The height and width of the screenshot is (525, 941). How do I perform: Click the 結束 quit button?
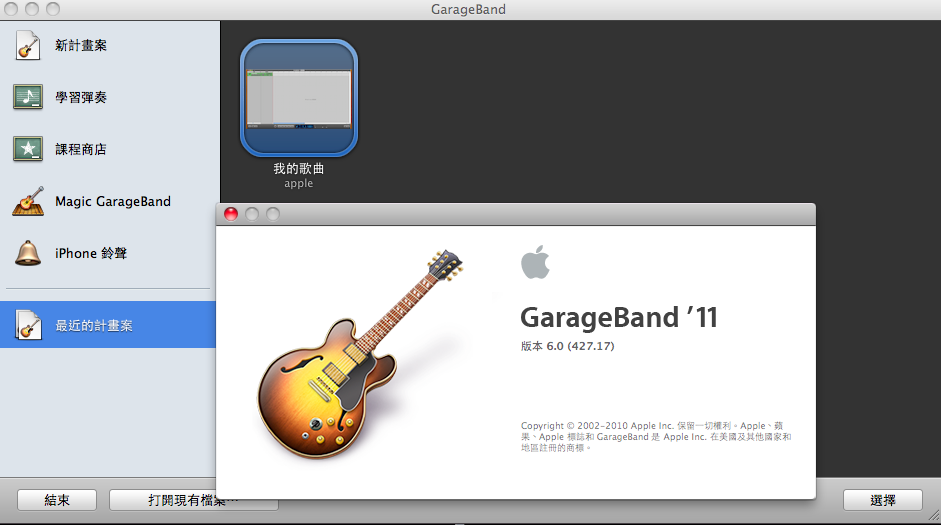(57, 500)
